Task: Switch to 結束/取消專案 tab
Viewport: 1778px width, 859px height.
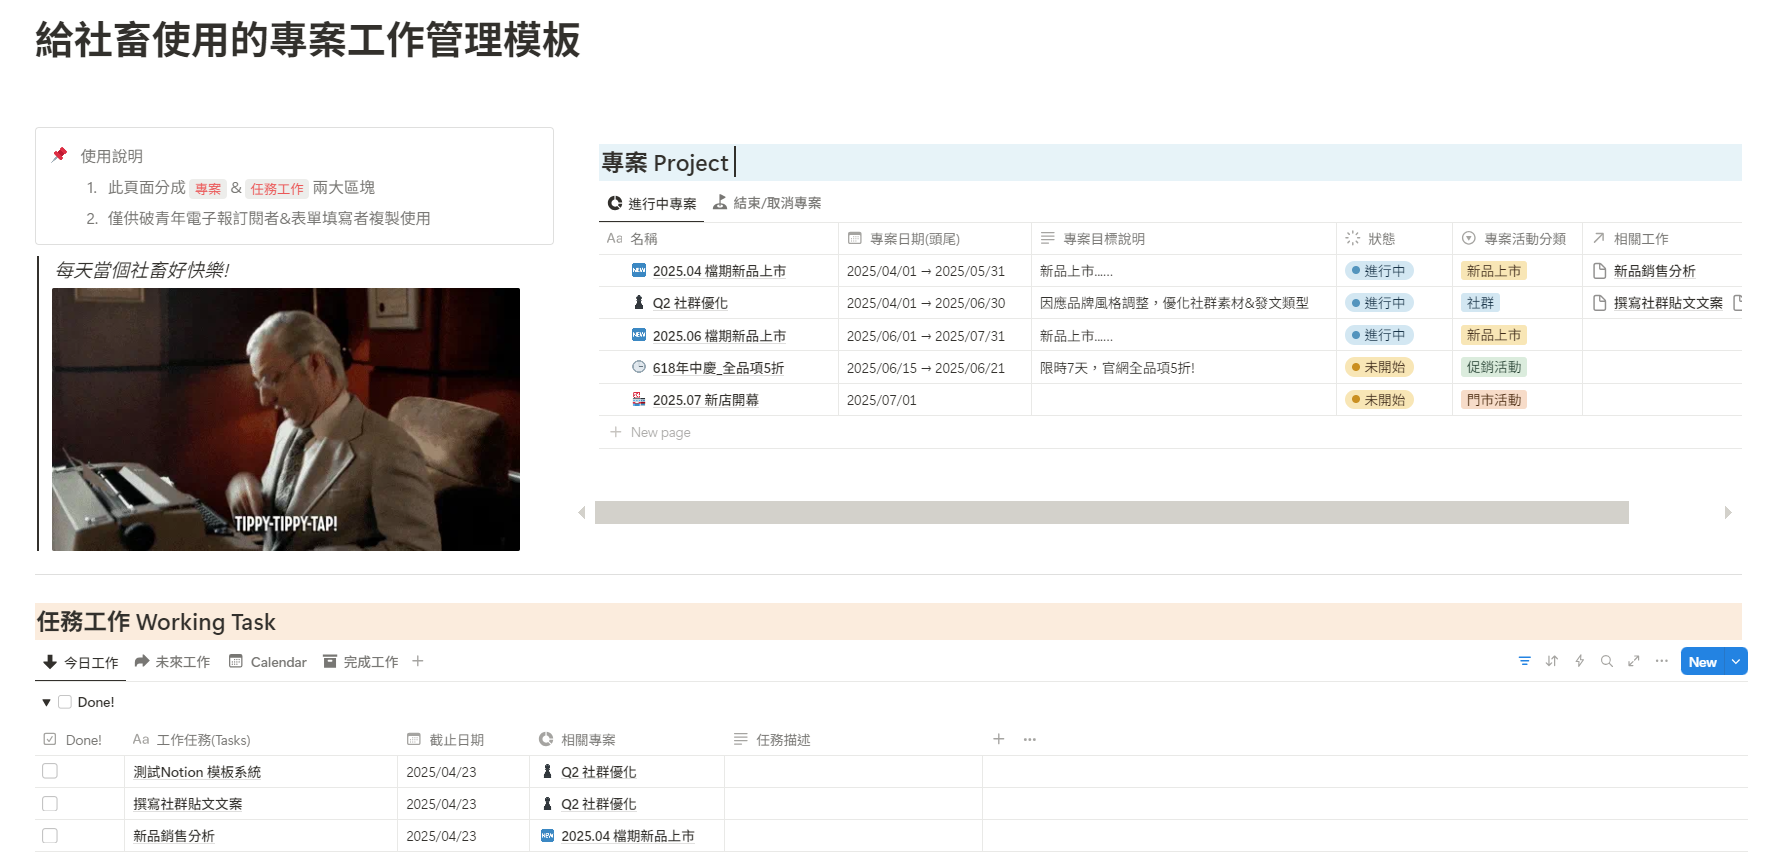Action: coord(767,203)
